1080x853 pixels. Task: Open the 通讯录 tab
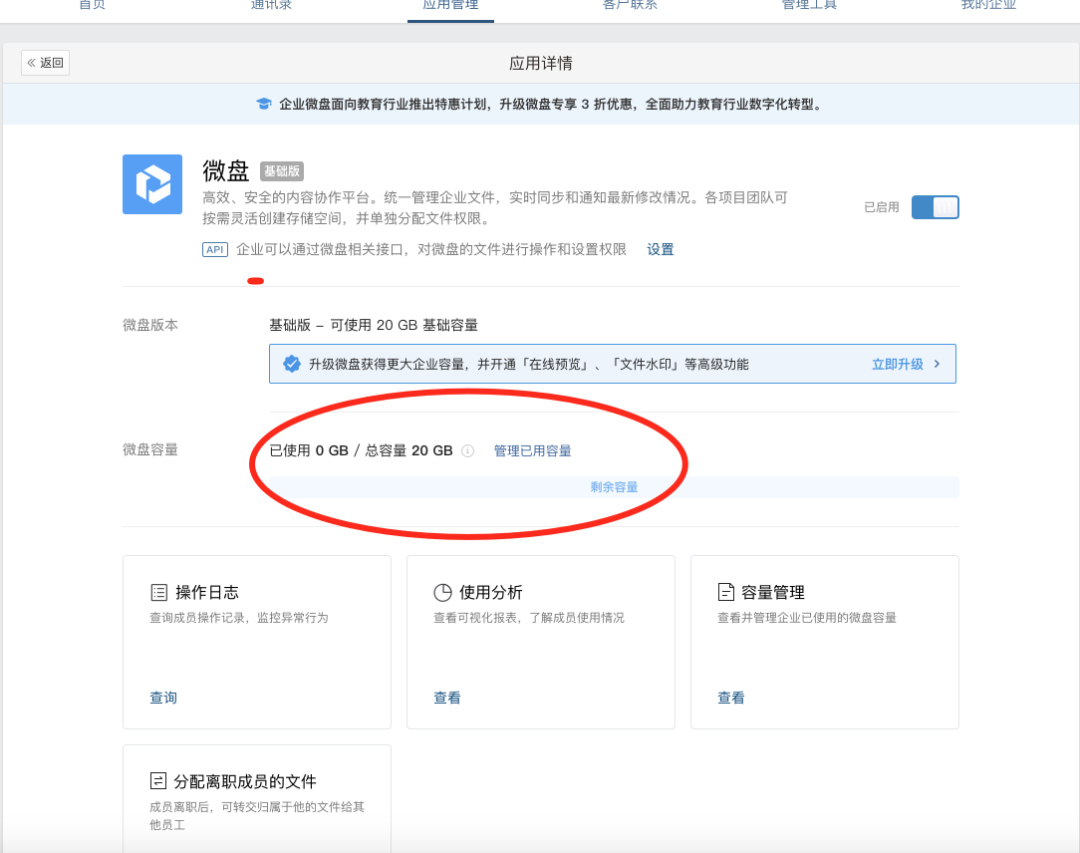[271, 4]
